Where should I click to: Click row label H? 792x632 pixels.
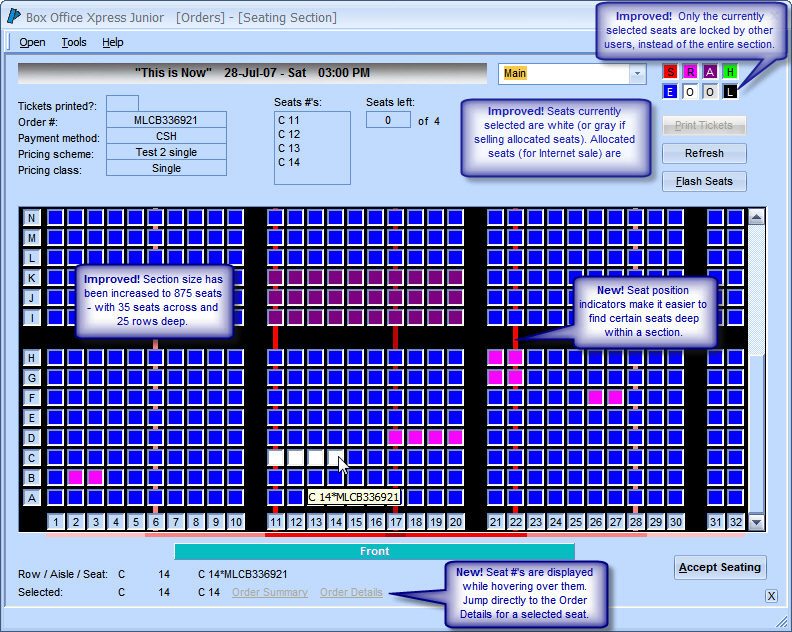[x=32, y=358]
